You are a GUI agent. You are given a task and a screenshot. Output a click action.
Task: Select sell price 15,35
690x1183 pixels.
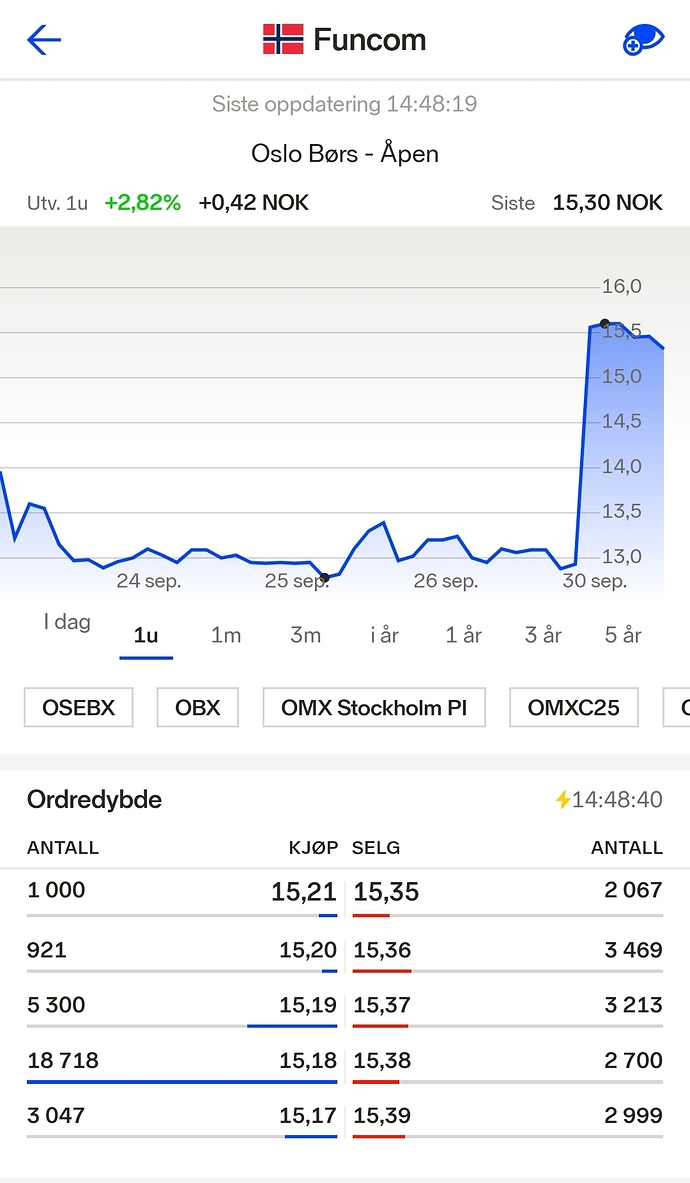386,892
